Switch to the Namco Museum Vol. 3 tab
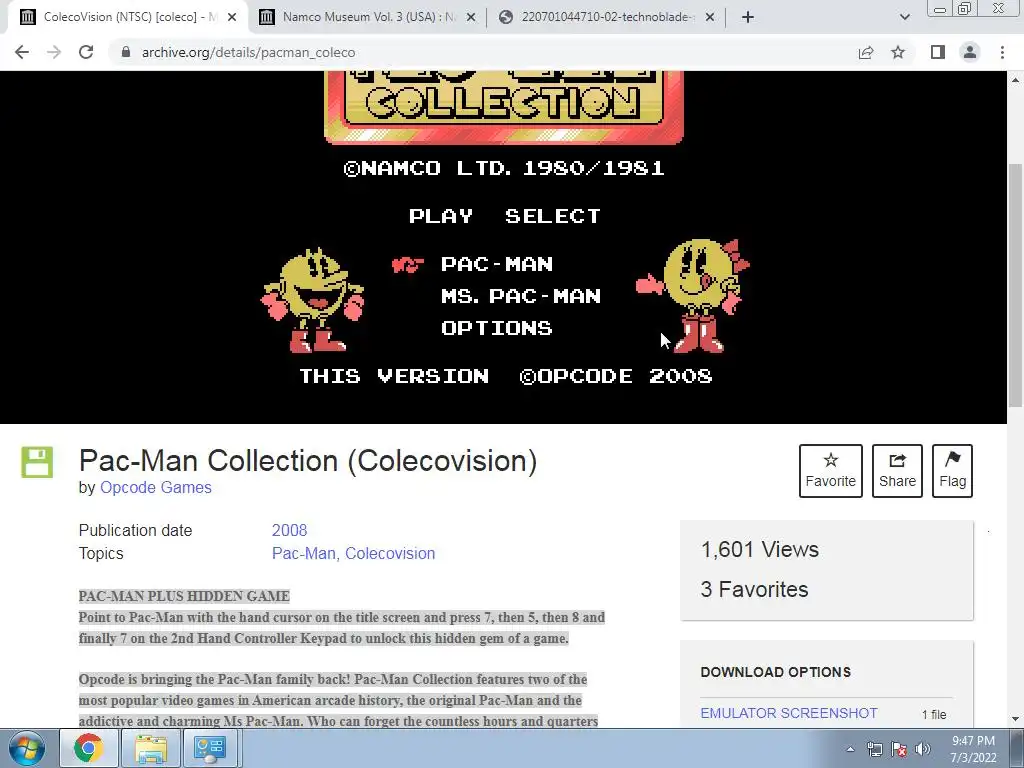Image resolution: width=1024 pixels, height=768 pixels. [x=368, y=17]
